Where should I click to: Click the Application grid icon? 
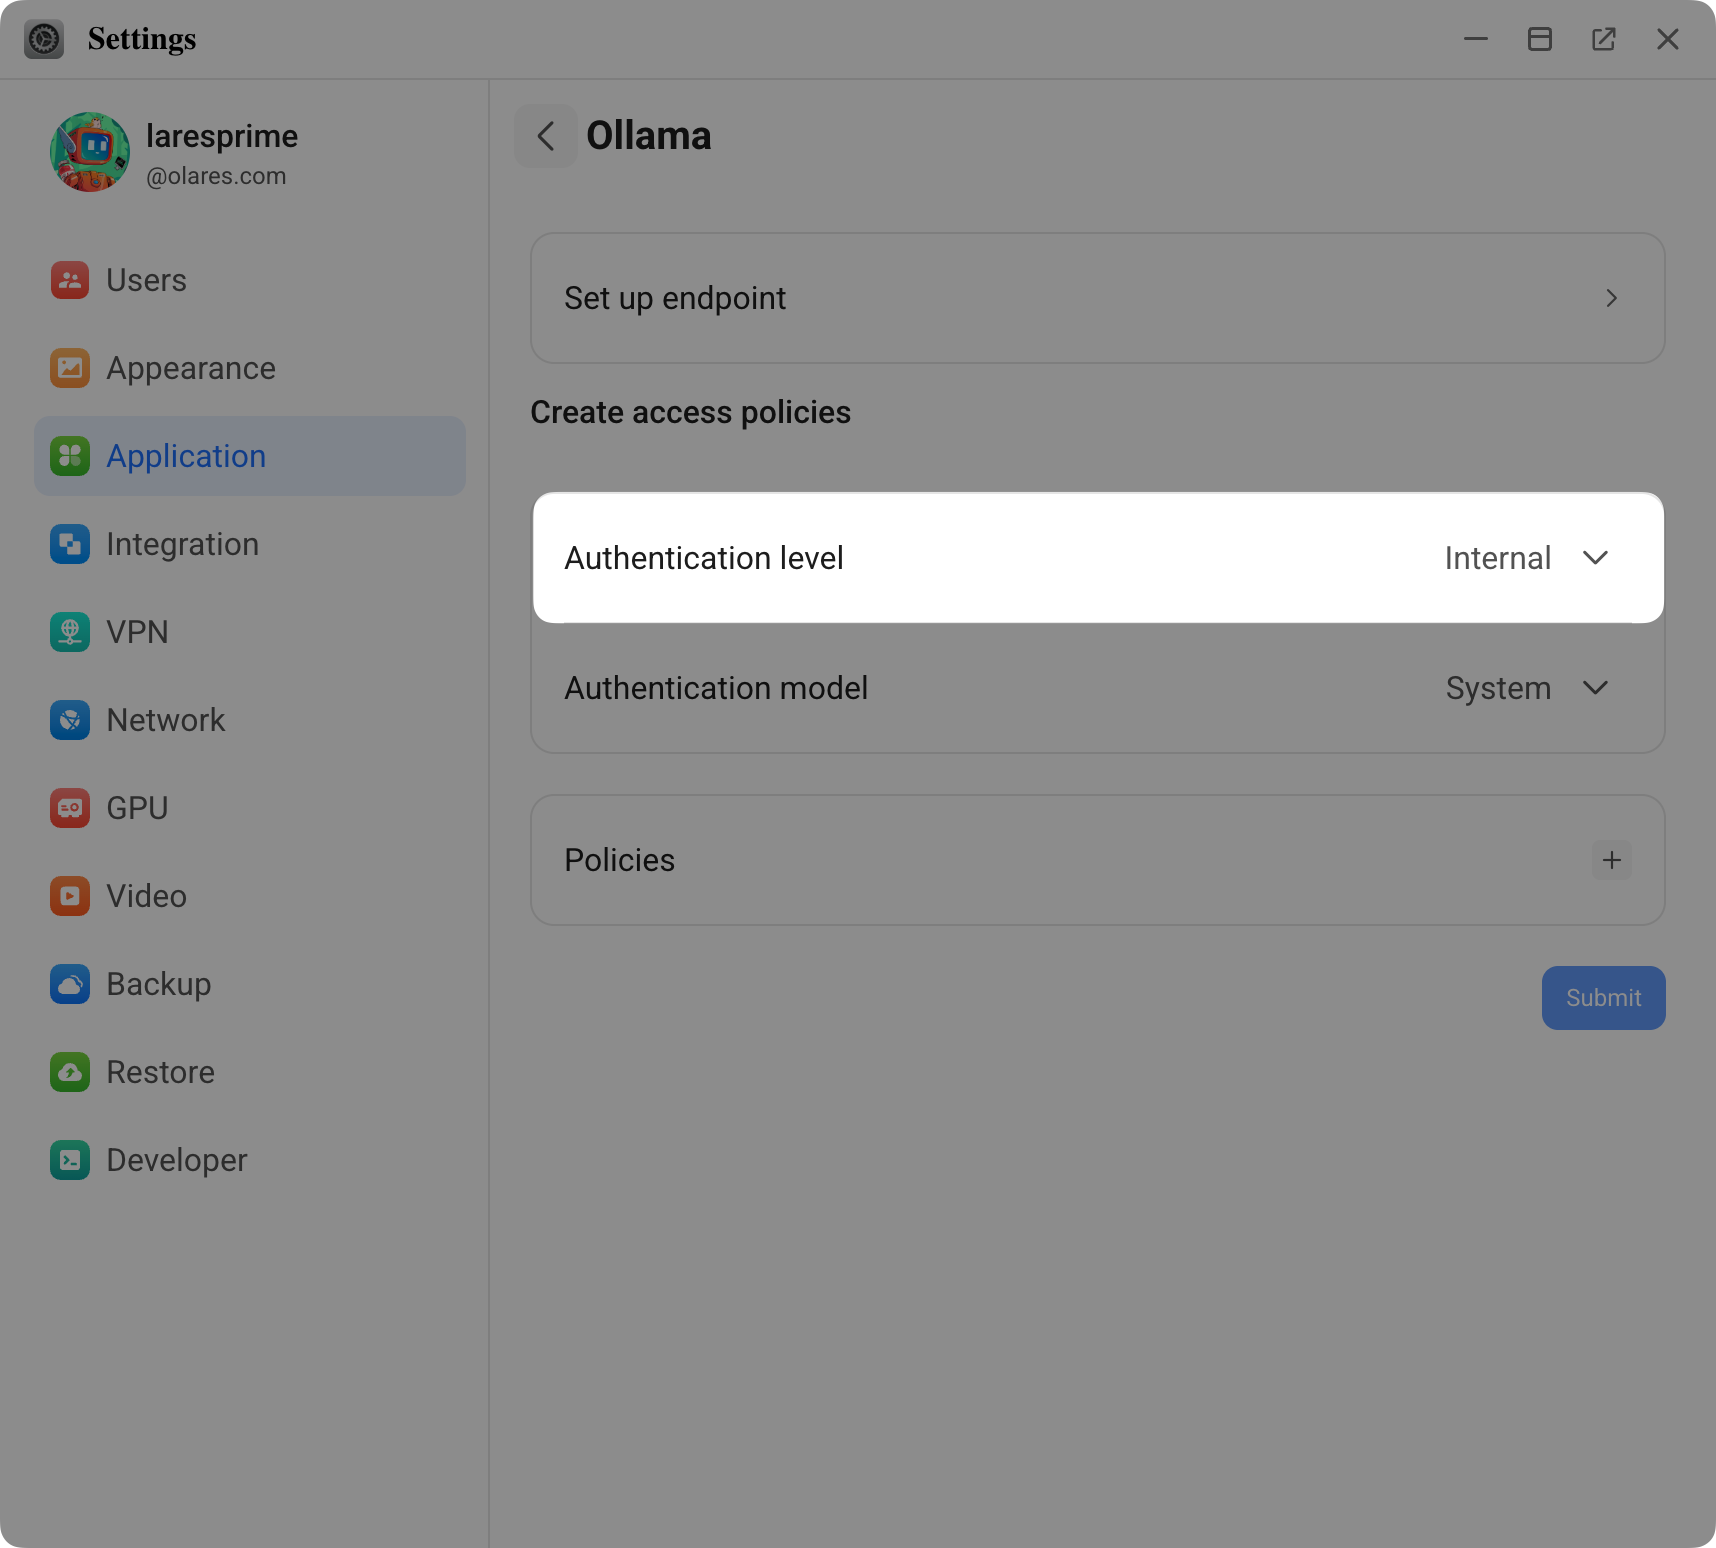(x=69, y=456)
